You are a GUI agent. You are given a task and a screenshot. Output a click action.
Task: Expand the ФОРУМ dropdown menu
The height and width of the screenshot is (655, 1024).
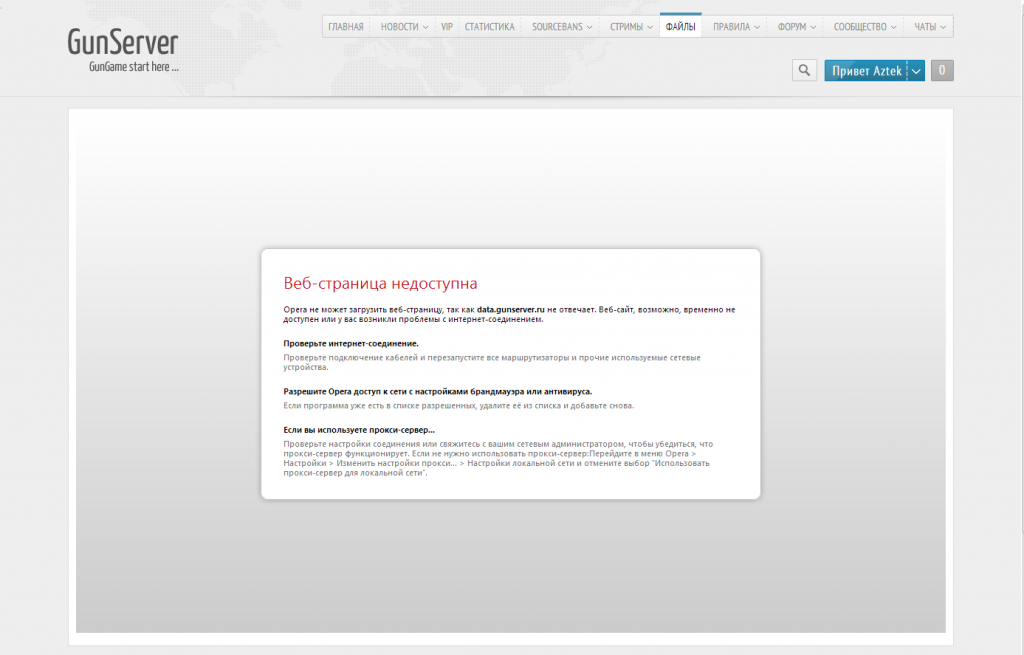point(796,27)
